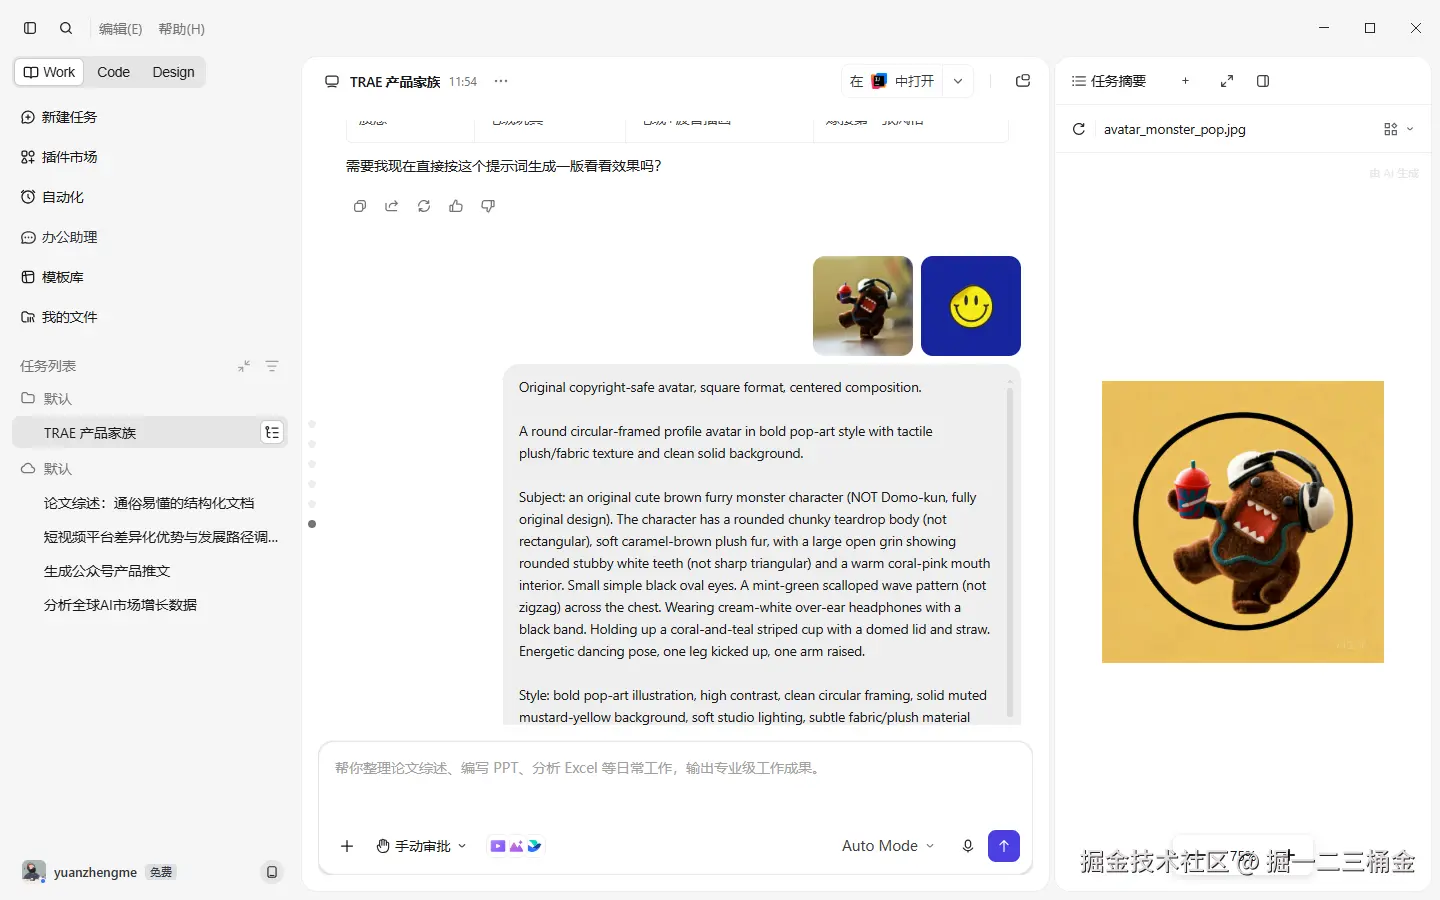Thumbs down the assistant reply
The height and width of the screenshot is (900, 1440).
488,206
